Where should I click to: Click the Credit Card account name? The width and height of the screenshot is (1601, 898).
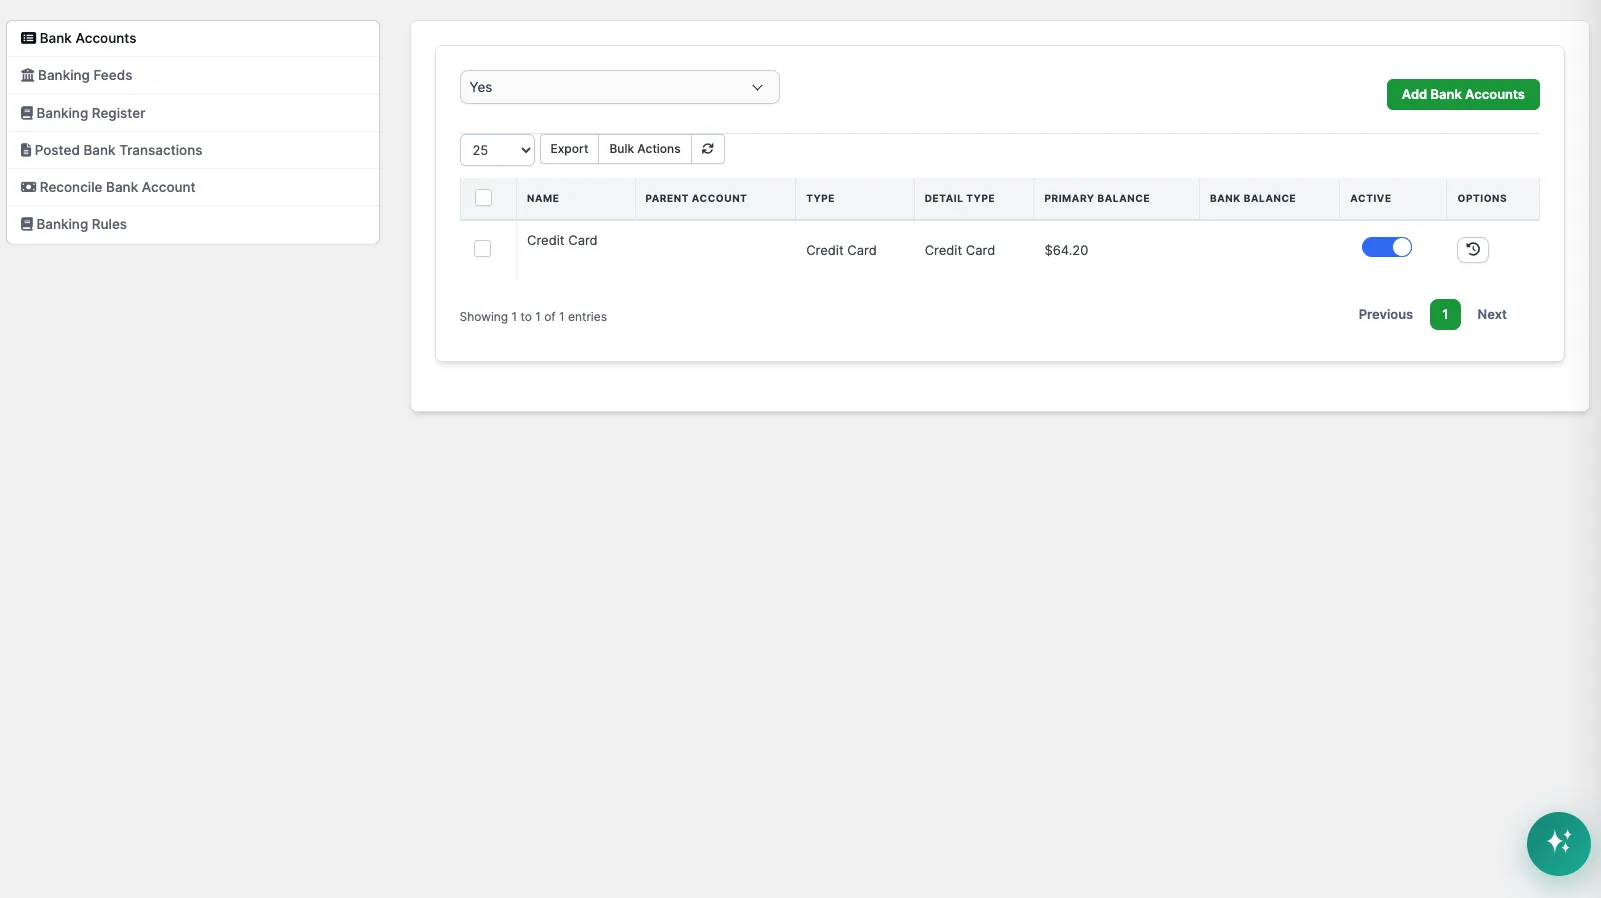point(562,240)
